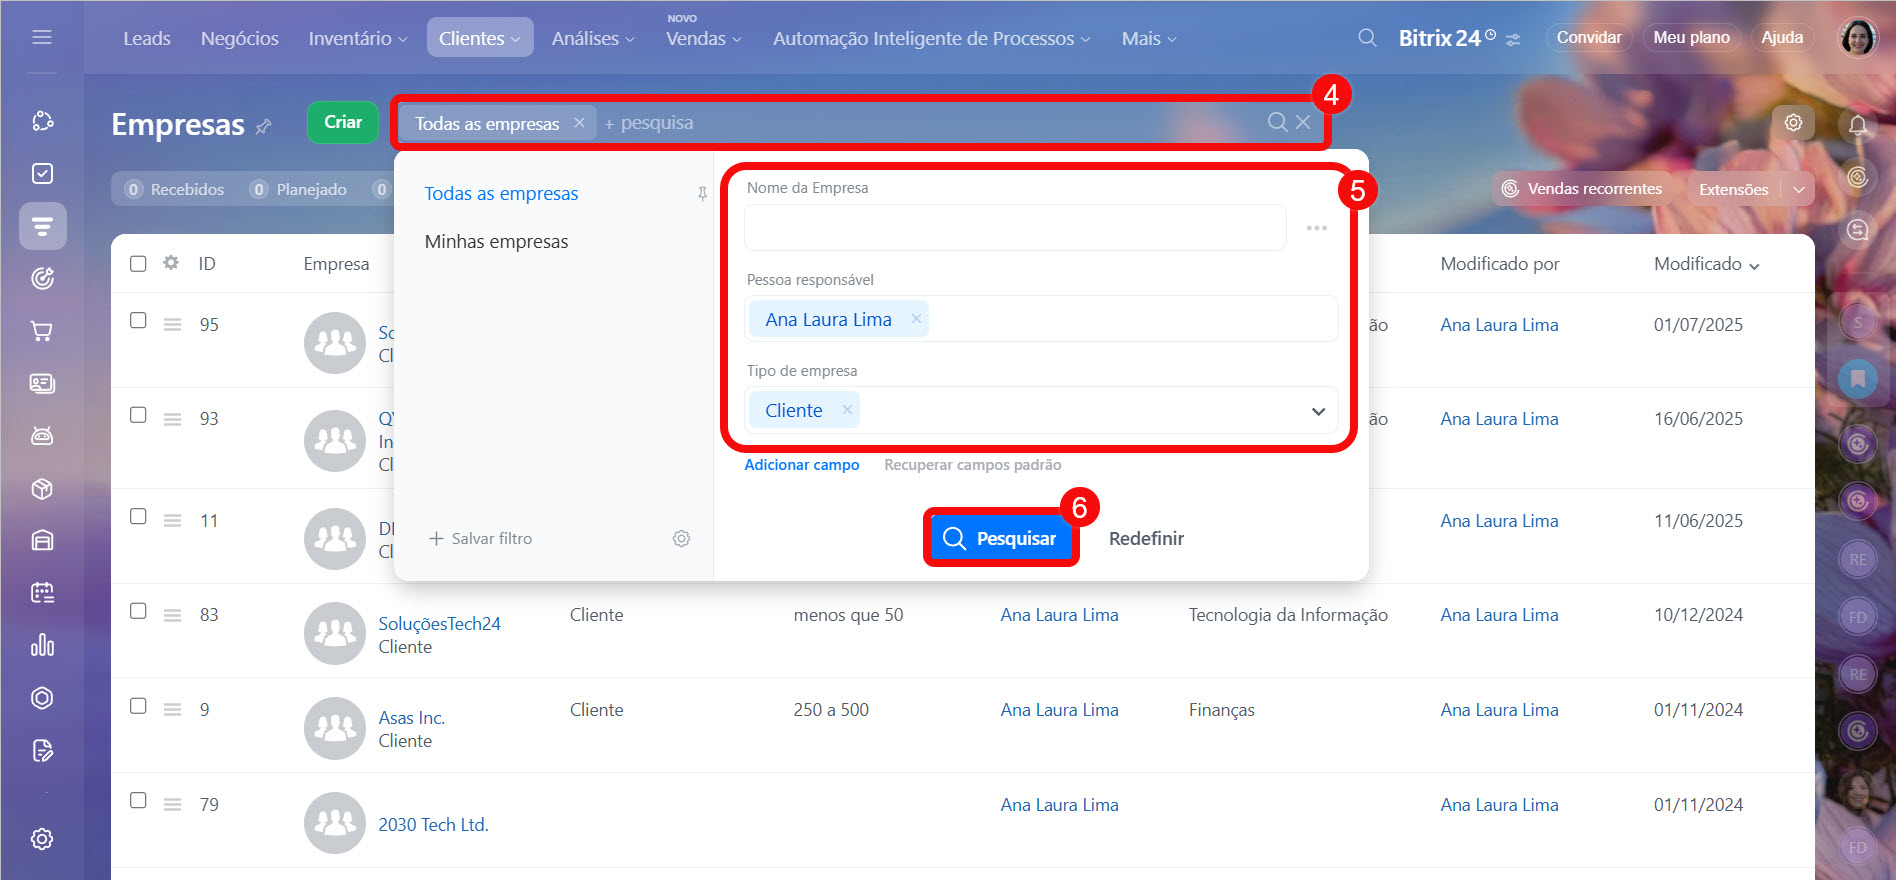Click 'Recuperar campos padrão' link
Screen dimensions: 1896x880
[x=972, y=465]
